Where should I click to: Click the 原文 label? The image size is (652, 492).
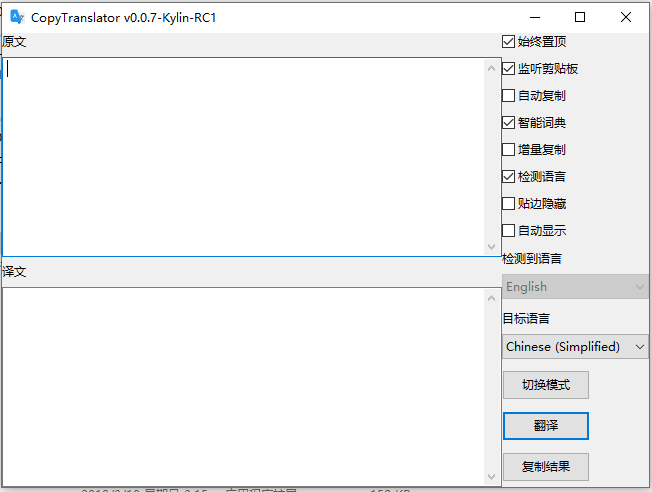(x=14, y=42)
